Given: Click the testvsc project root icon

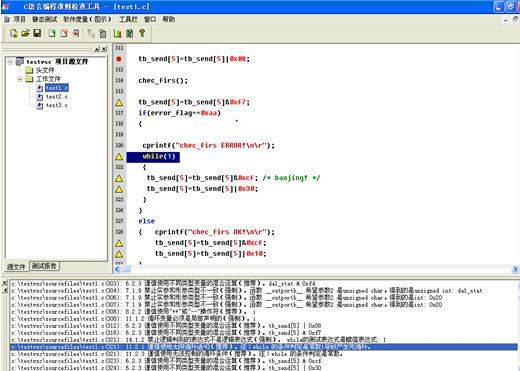Looking at the screenshot, I should (x=20, y=61).
